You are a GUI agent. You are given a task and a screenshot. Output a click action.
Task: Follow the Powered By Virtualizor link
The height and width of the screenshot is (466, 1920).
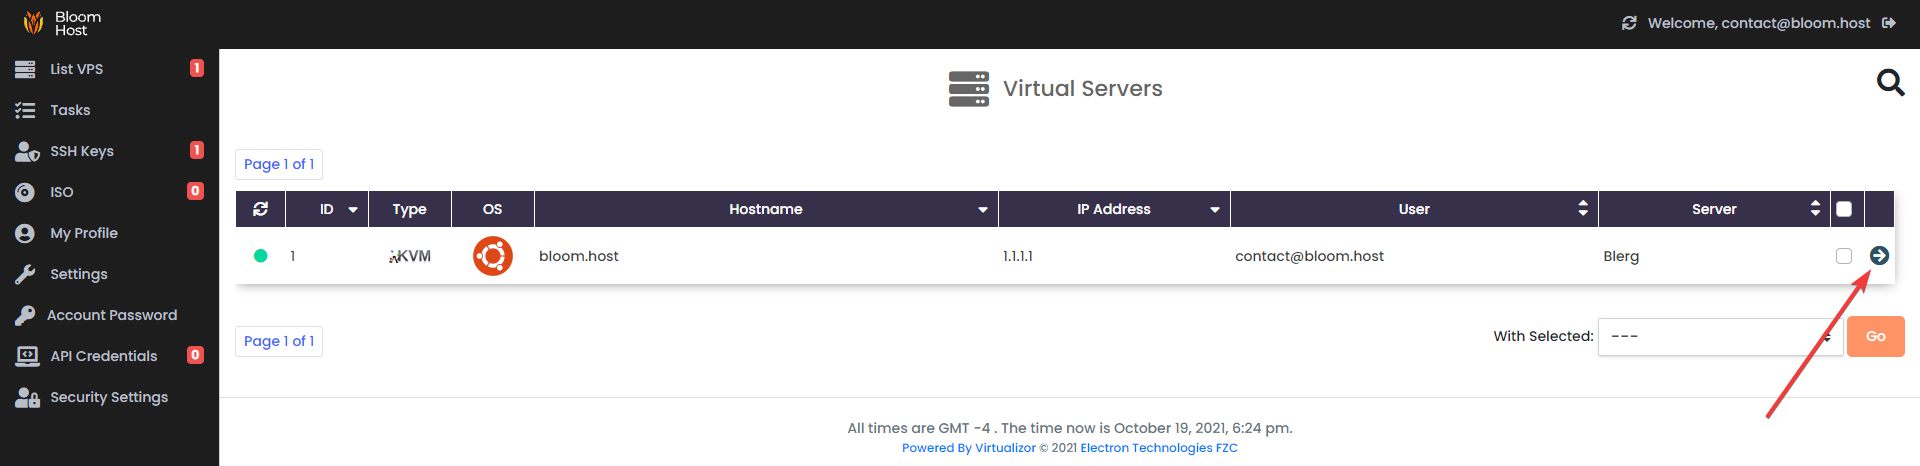[x=968, y=448]
